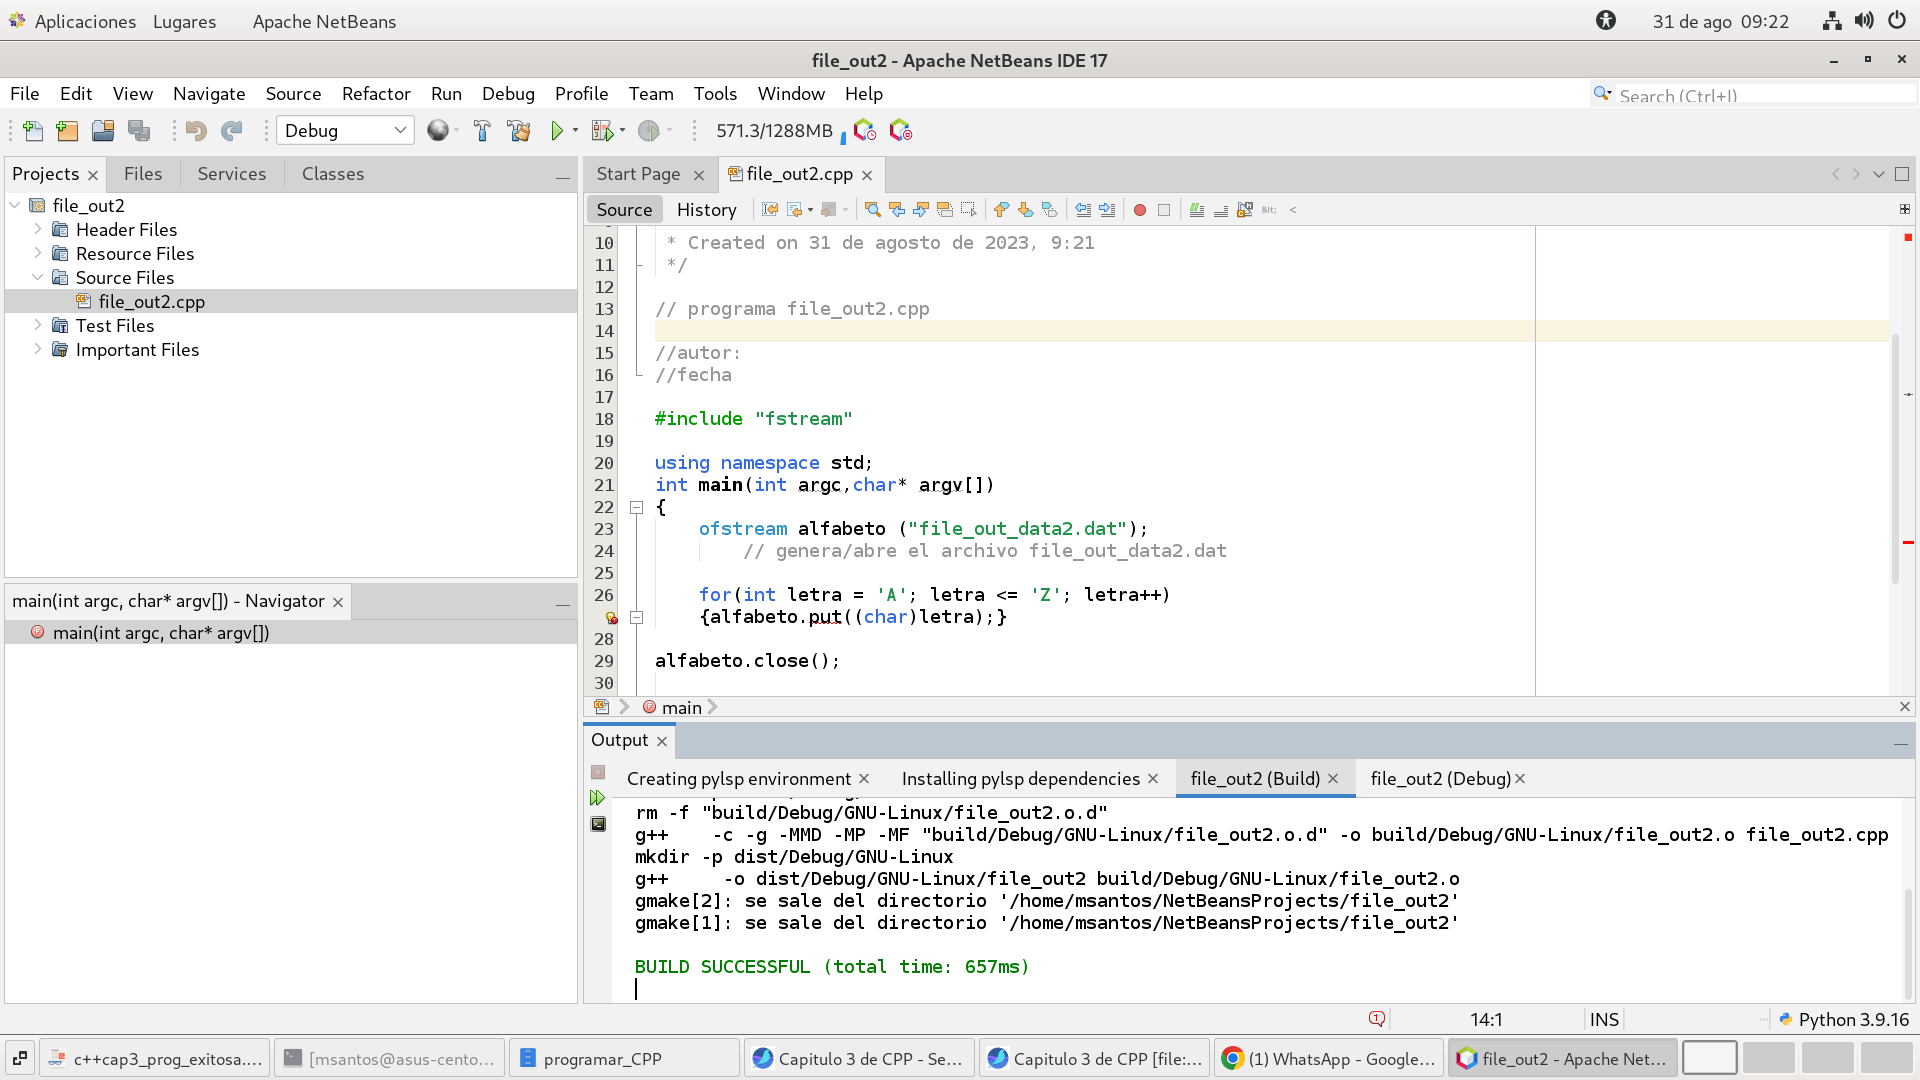Expand the Header Files tree node
1920x1080 pixels.
[38, 229]
